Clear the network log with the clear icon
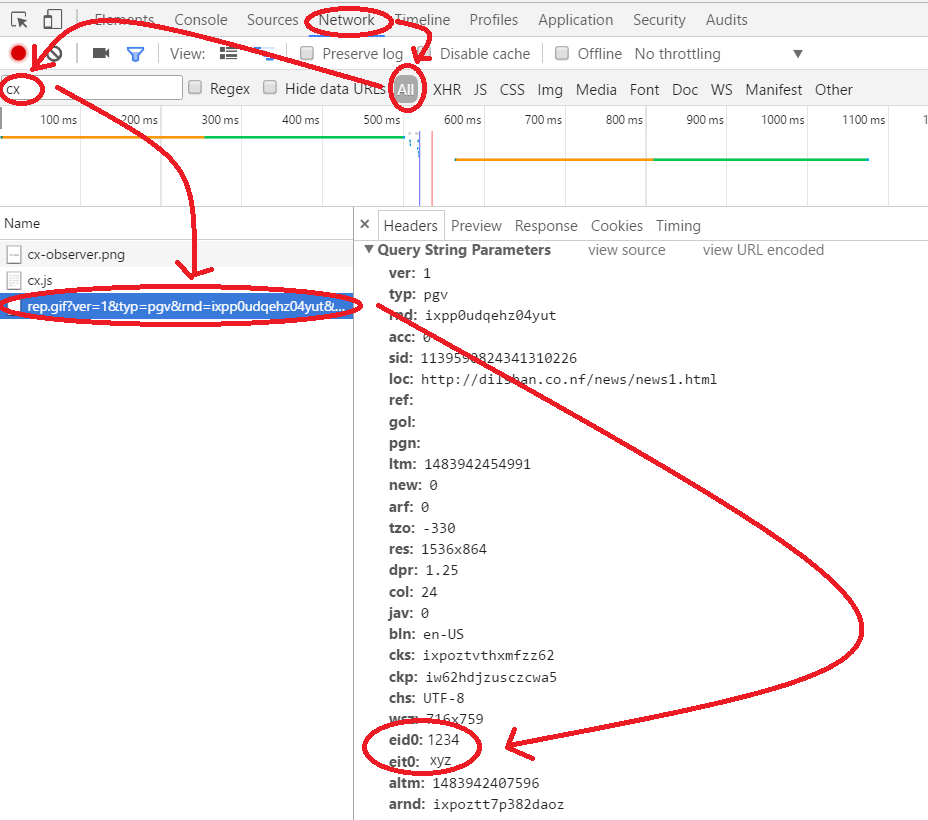The height and width of the screenshot is (820, 928). coord(54,54)
